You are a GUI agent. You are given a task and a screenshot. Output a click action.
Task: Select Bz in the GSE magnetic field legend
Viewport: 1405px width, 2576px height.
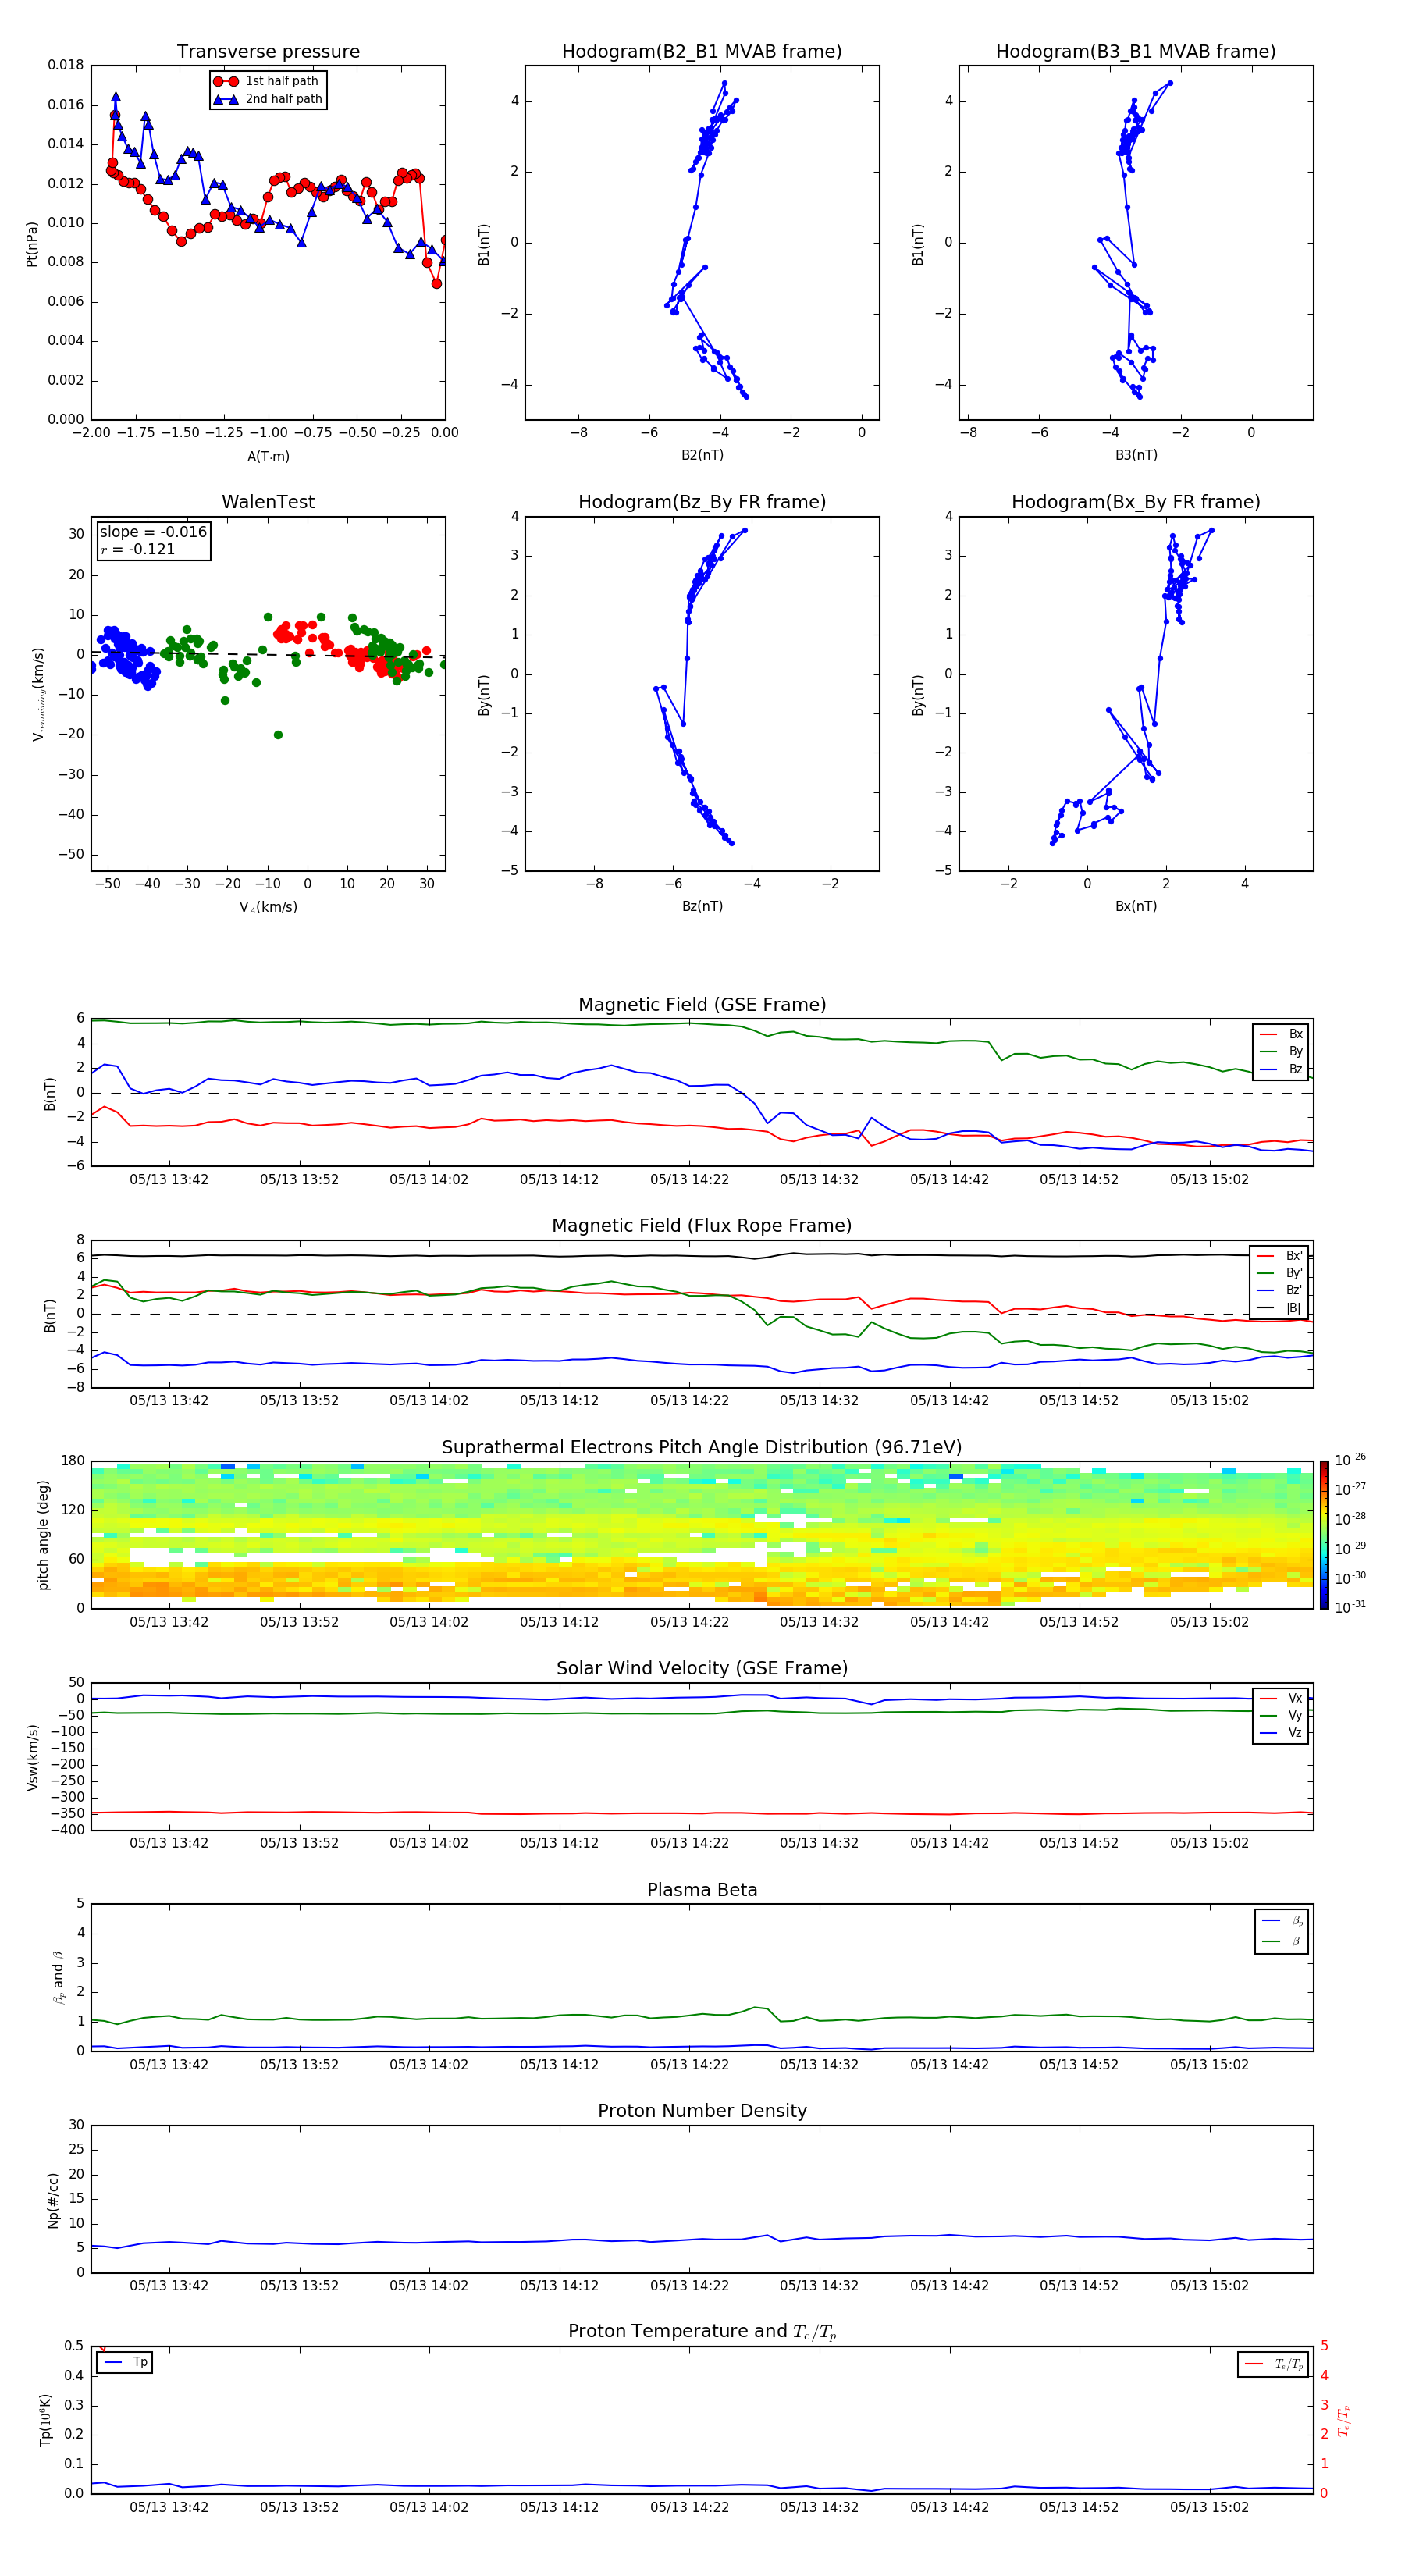point(1281,1070)
